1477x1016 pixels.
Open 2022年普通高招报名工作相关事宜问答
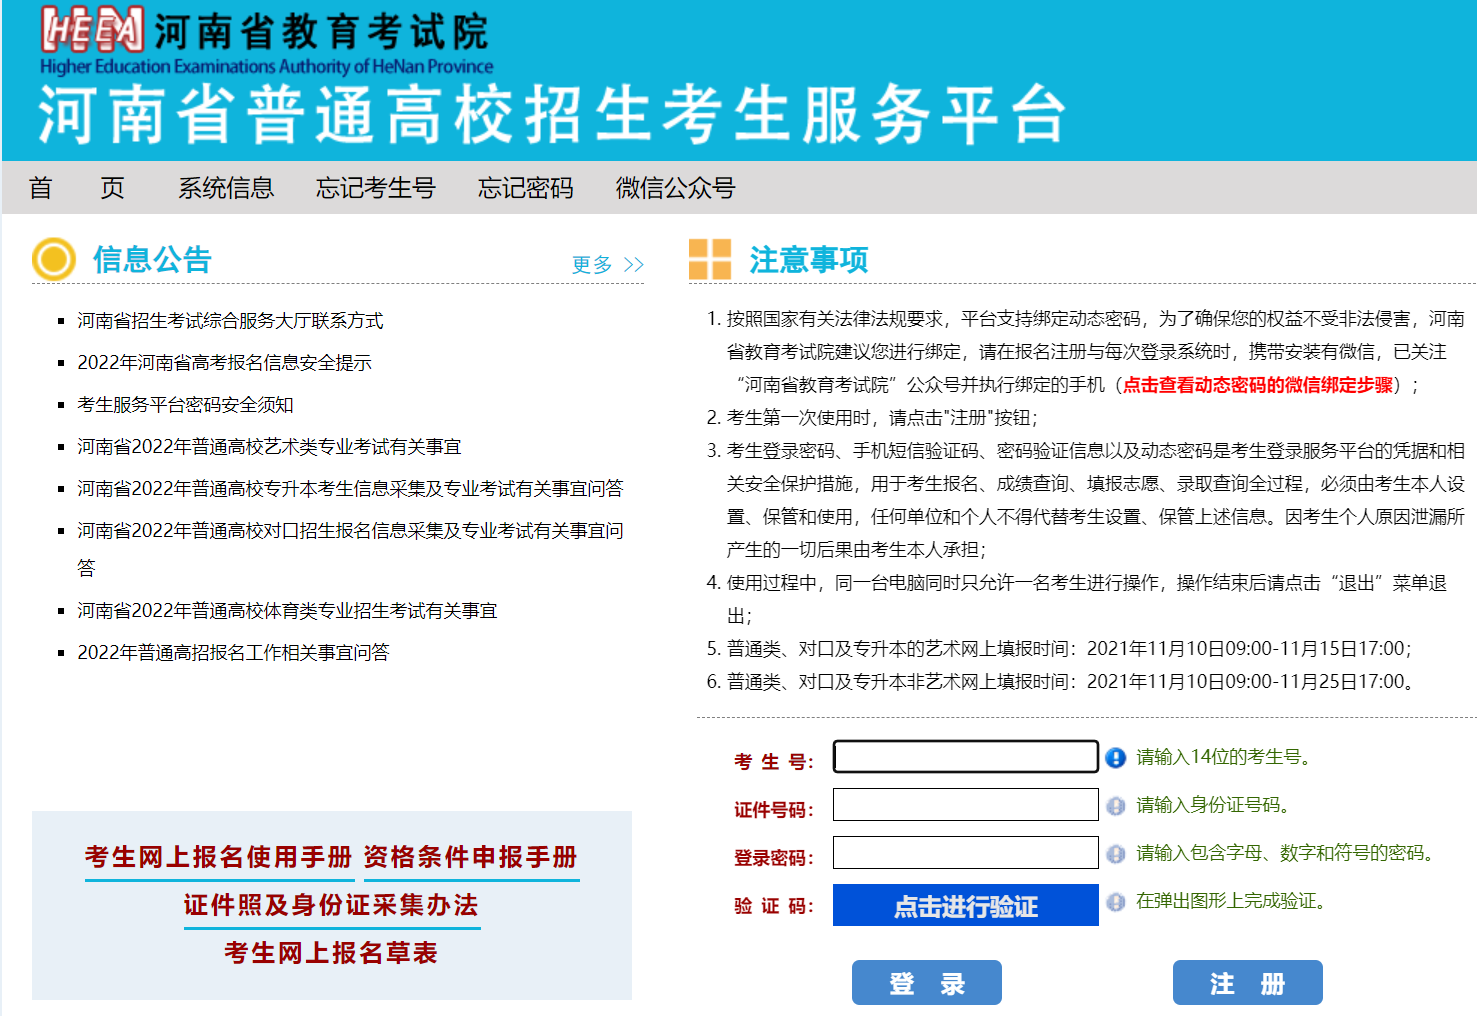pos(233,653)
